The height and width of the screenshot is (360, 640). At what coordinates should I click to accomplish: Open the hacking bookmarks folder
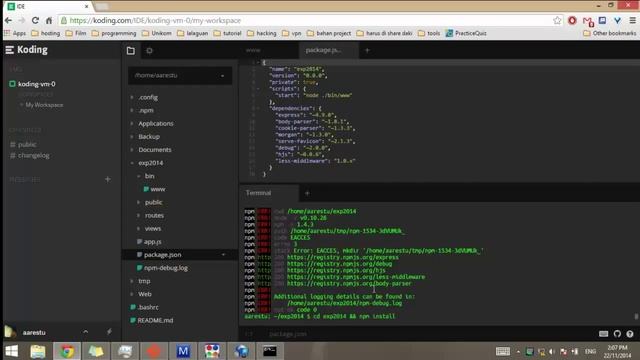click(x=262, y=33)
